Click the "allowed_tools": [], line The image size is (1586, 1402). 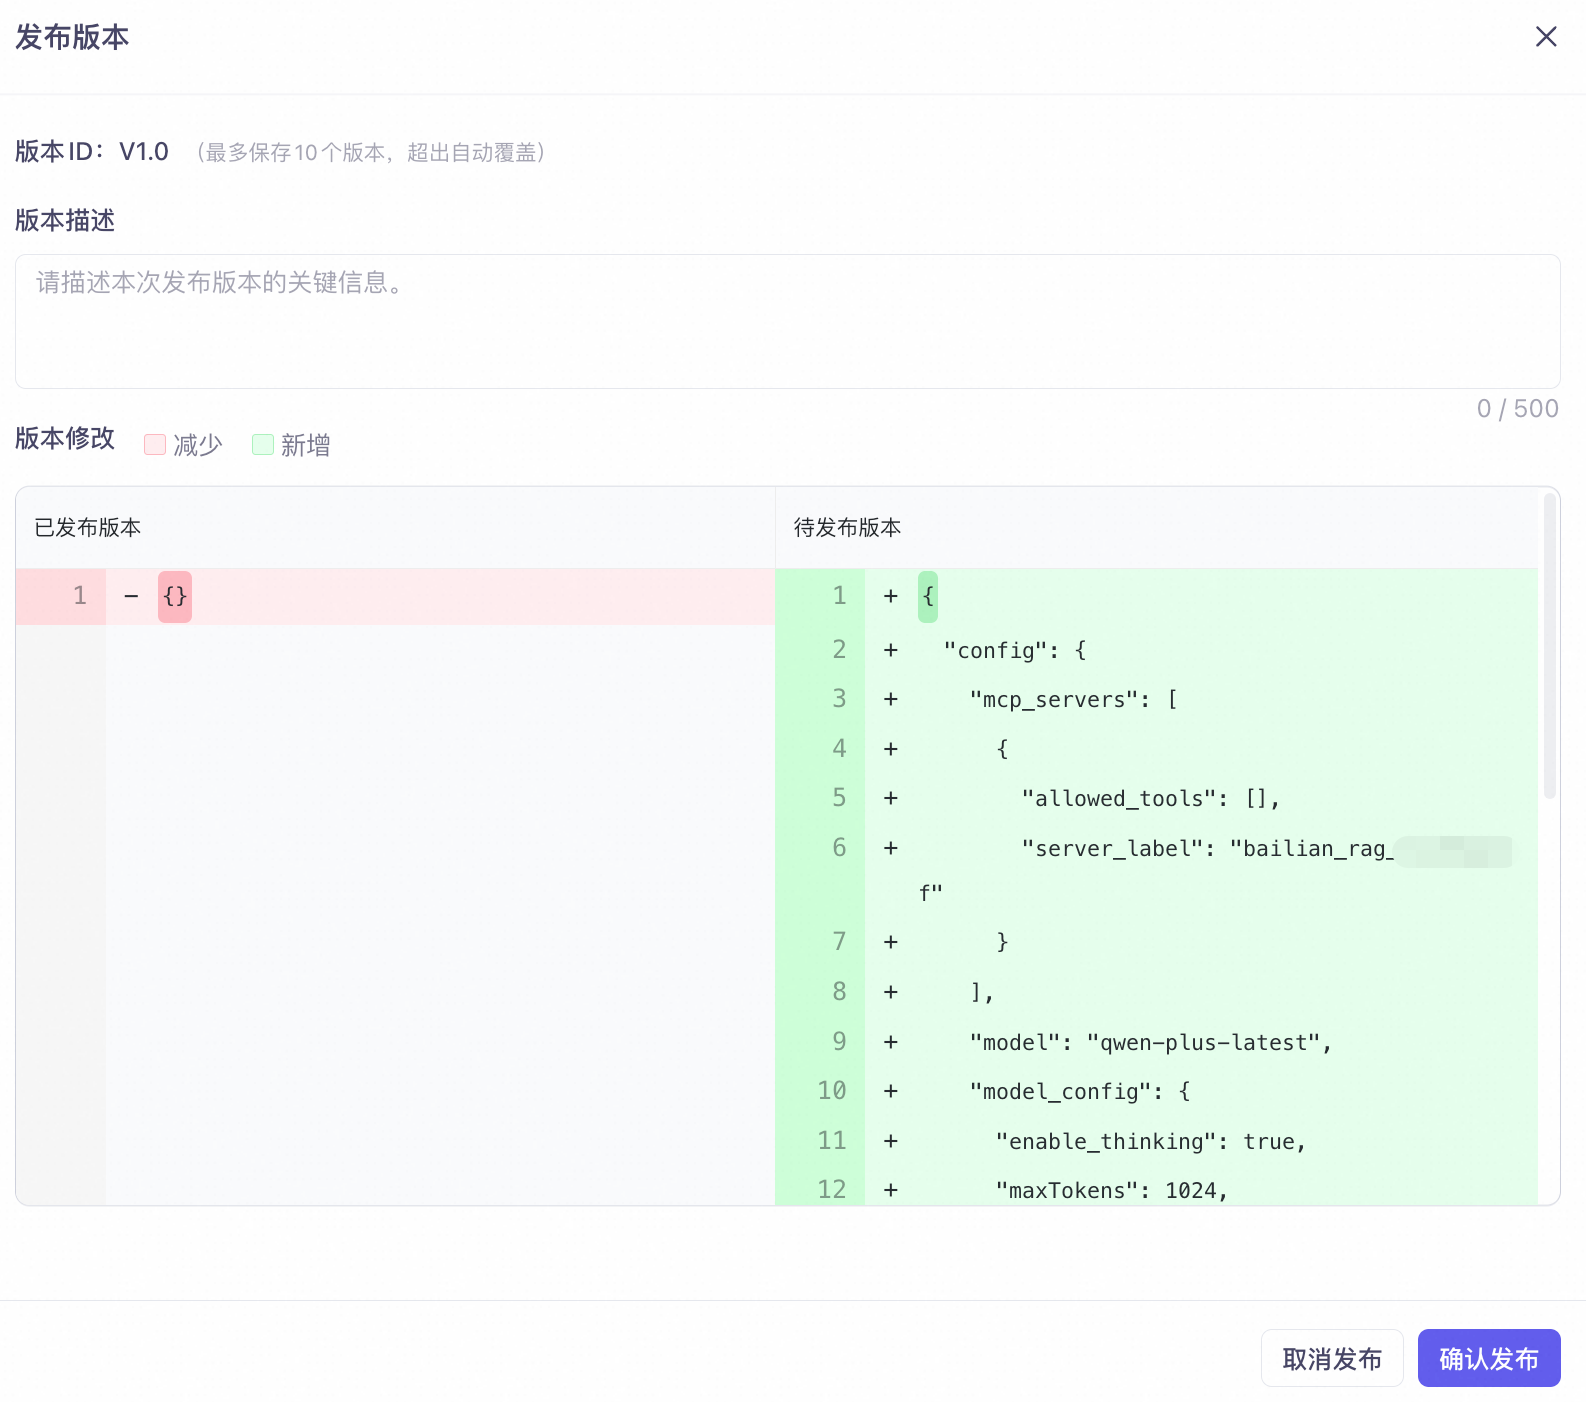pyautogui.click(x=1157, y=798)
